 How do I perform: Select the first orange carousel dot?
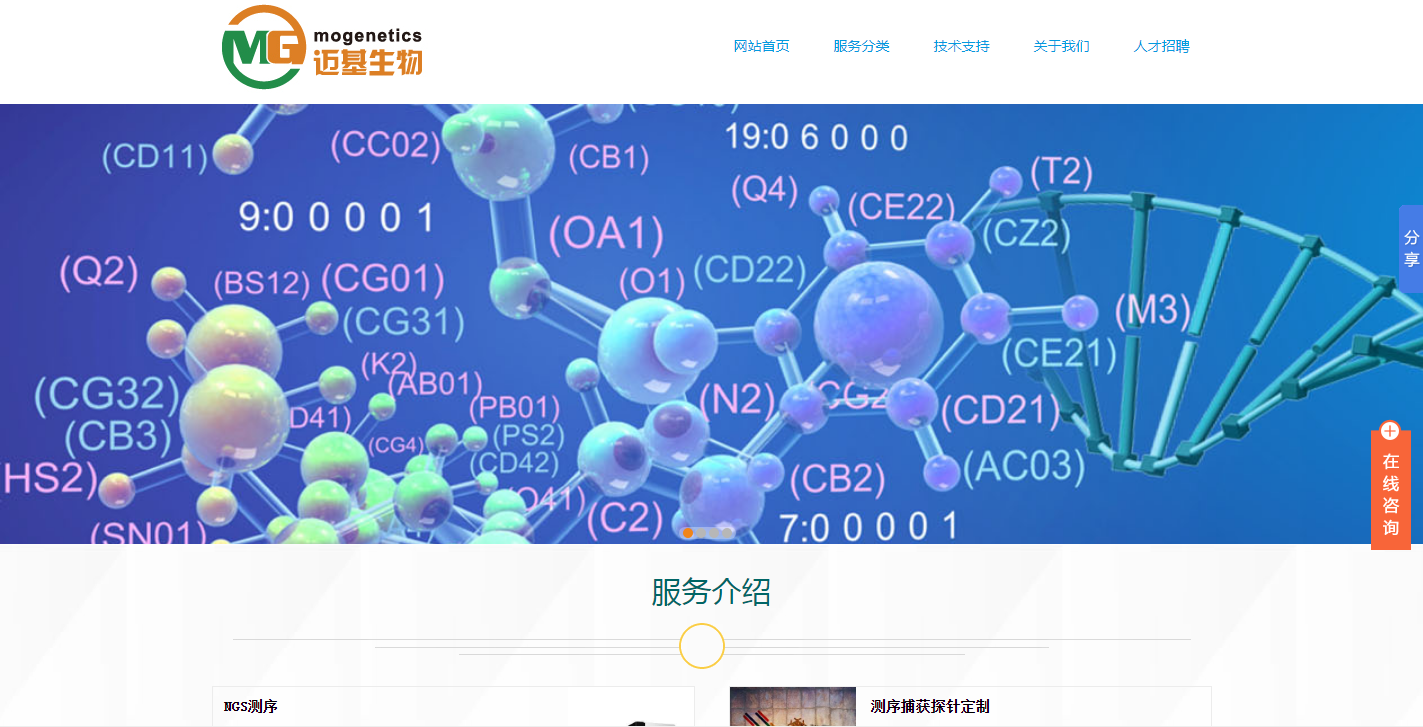click(x=688, y=533)
